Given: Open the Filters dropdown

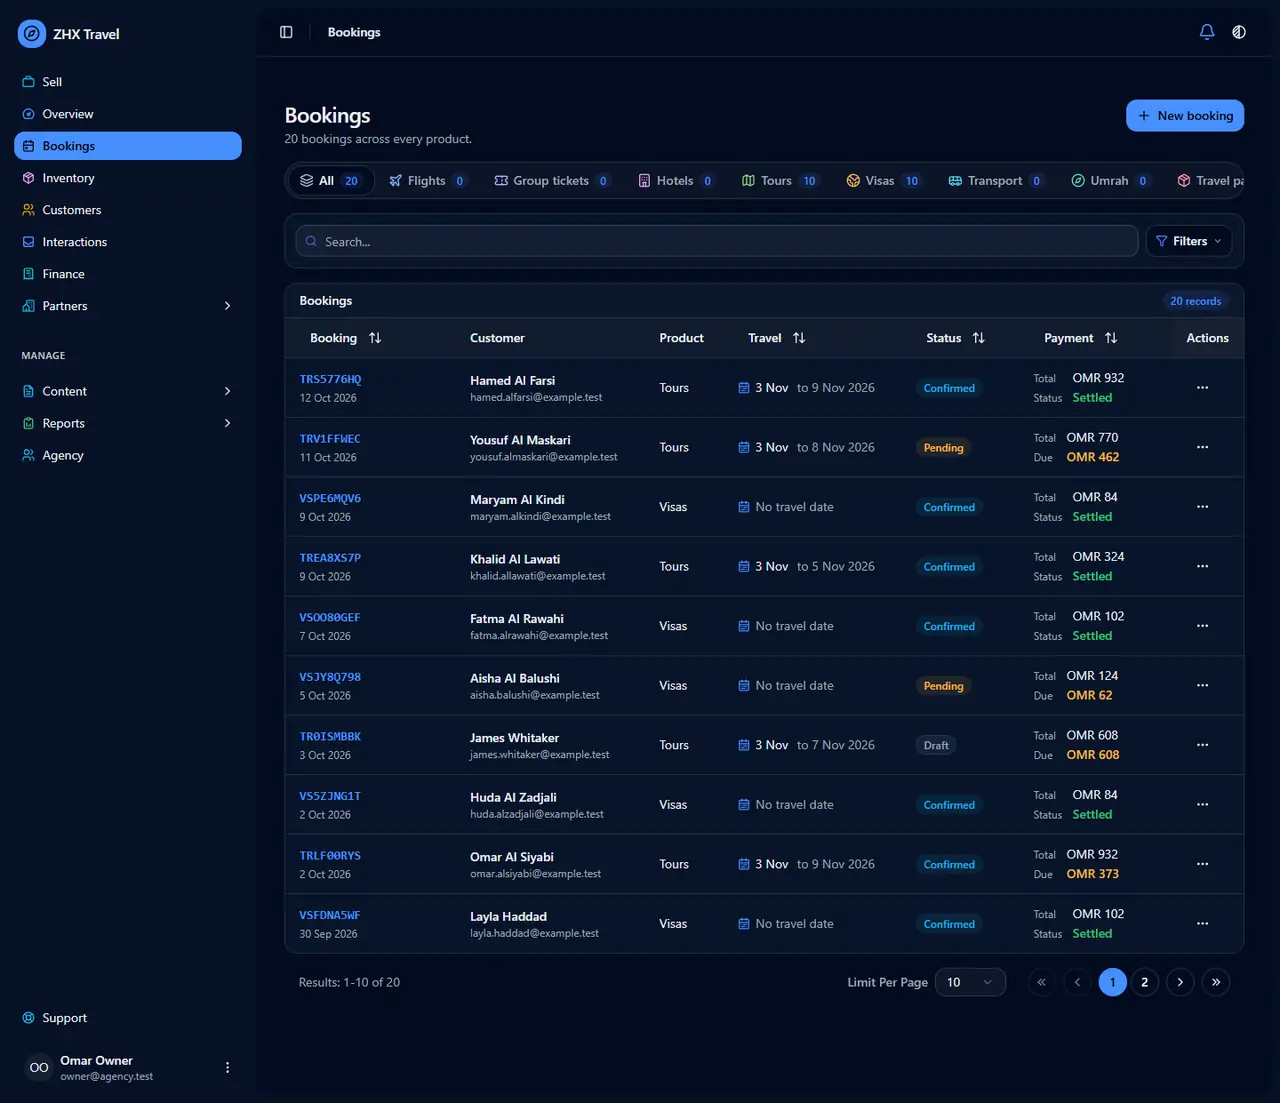Looking at the screenshot, I should [1188, 241].
